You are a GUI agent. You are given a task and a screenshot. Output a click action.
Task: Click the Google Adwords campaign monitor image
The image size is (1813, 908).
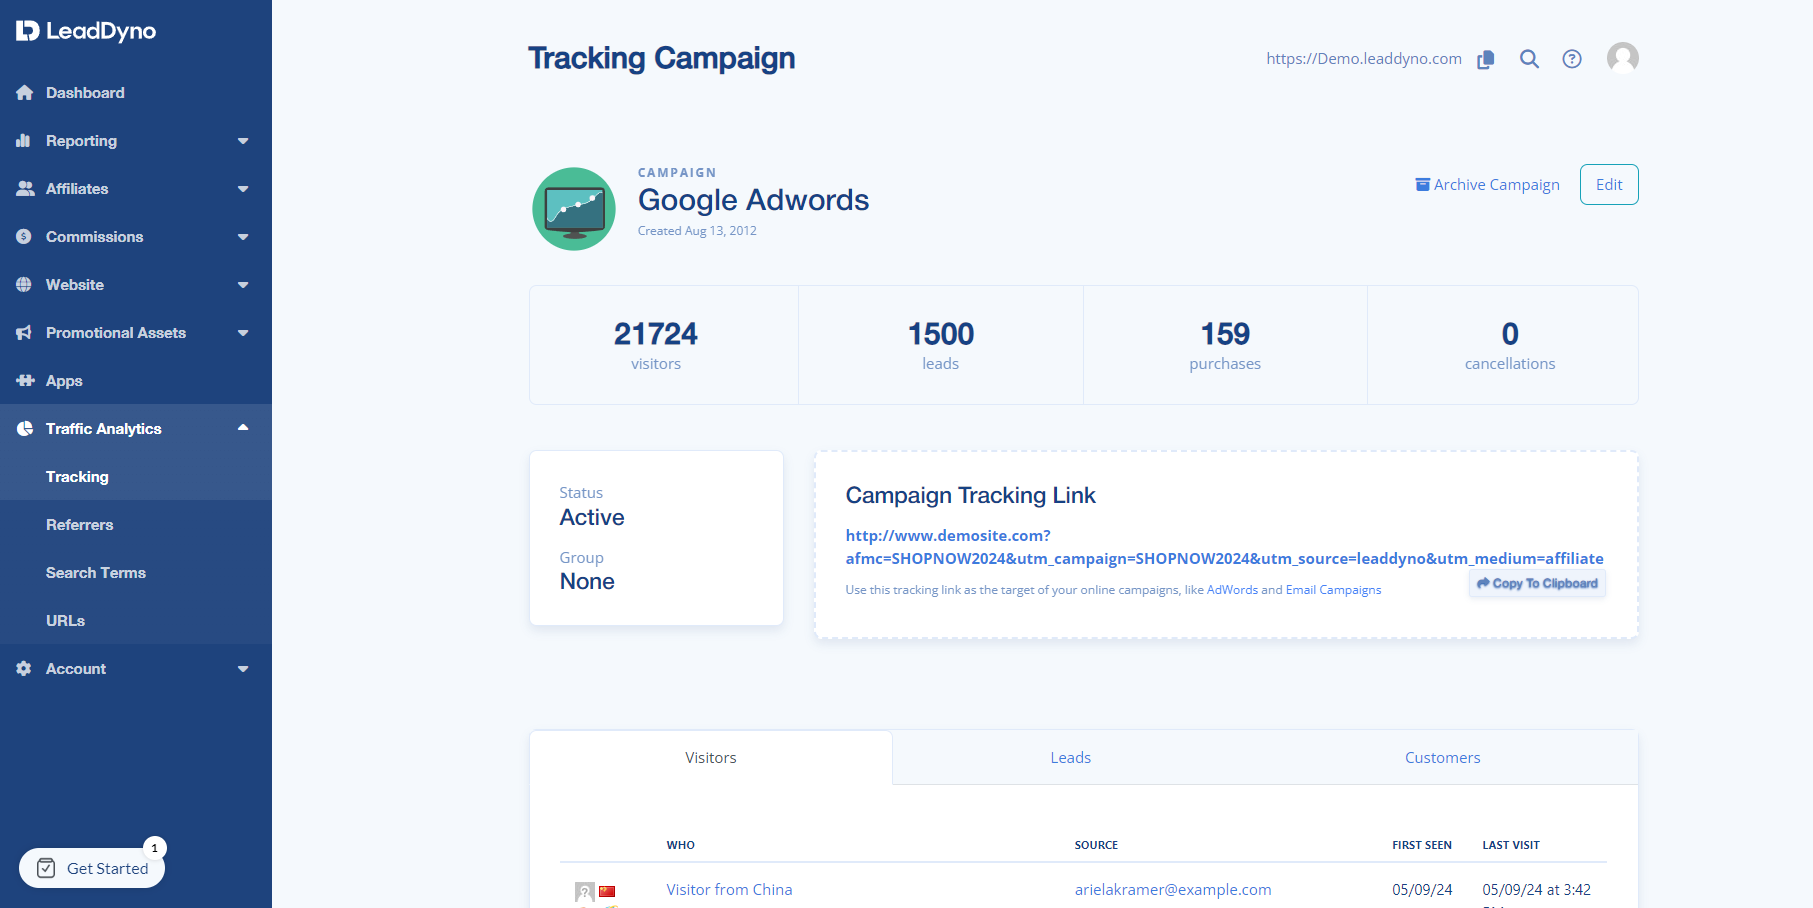(574, 209)
